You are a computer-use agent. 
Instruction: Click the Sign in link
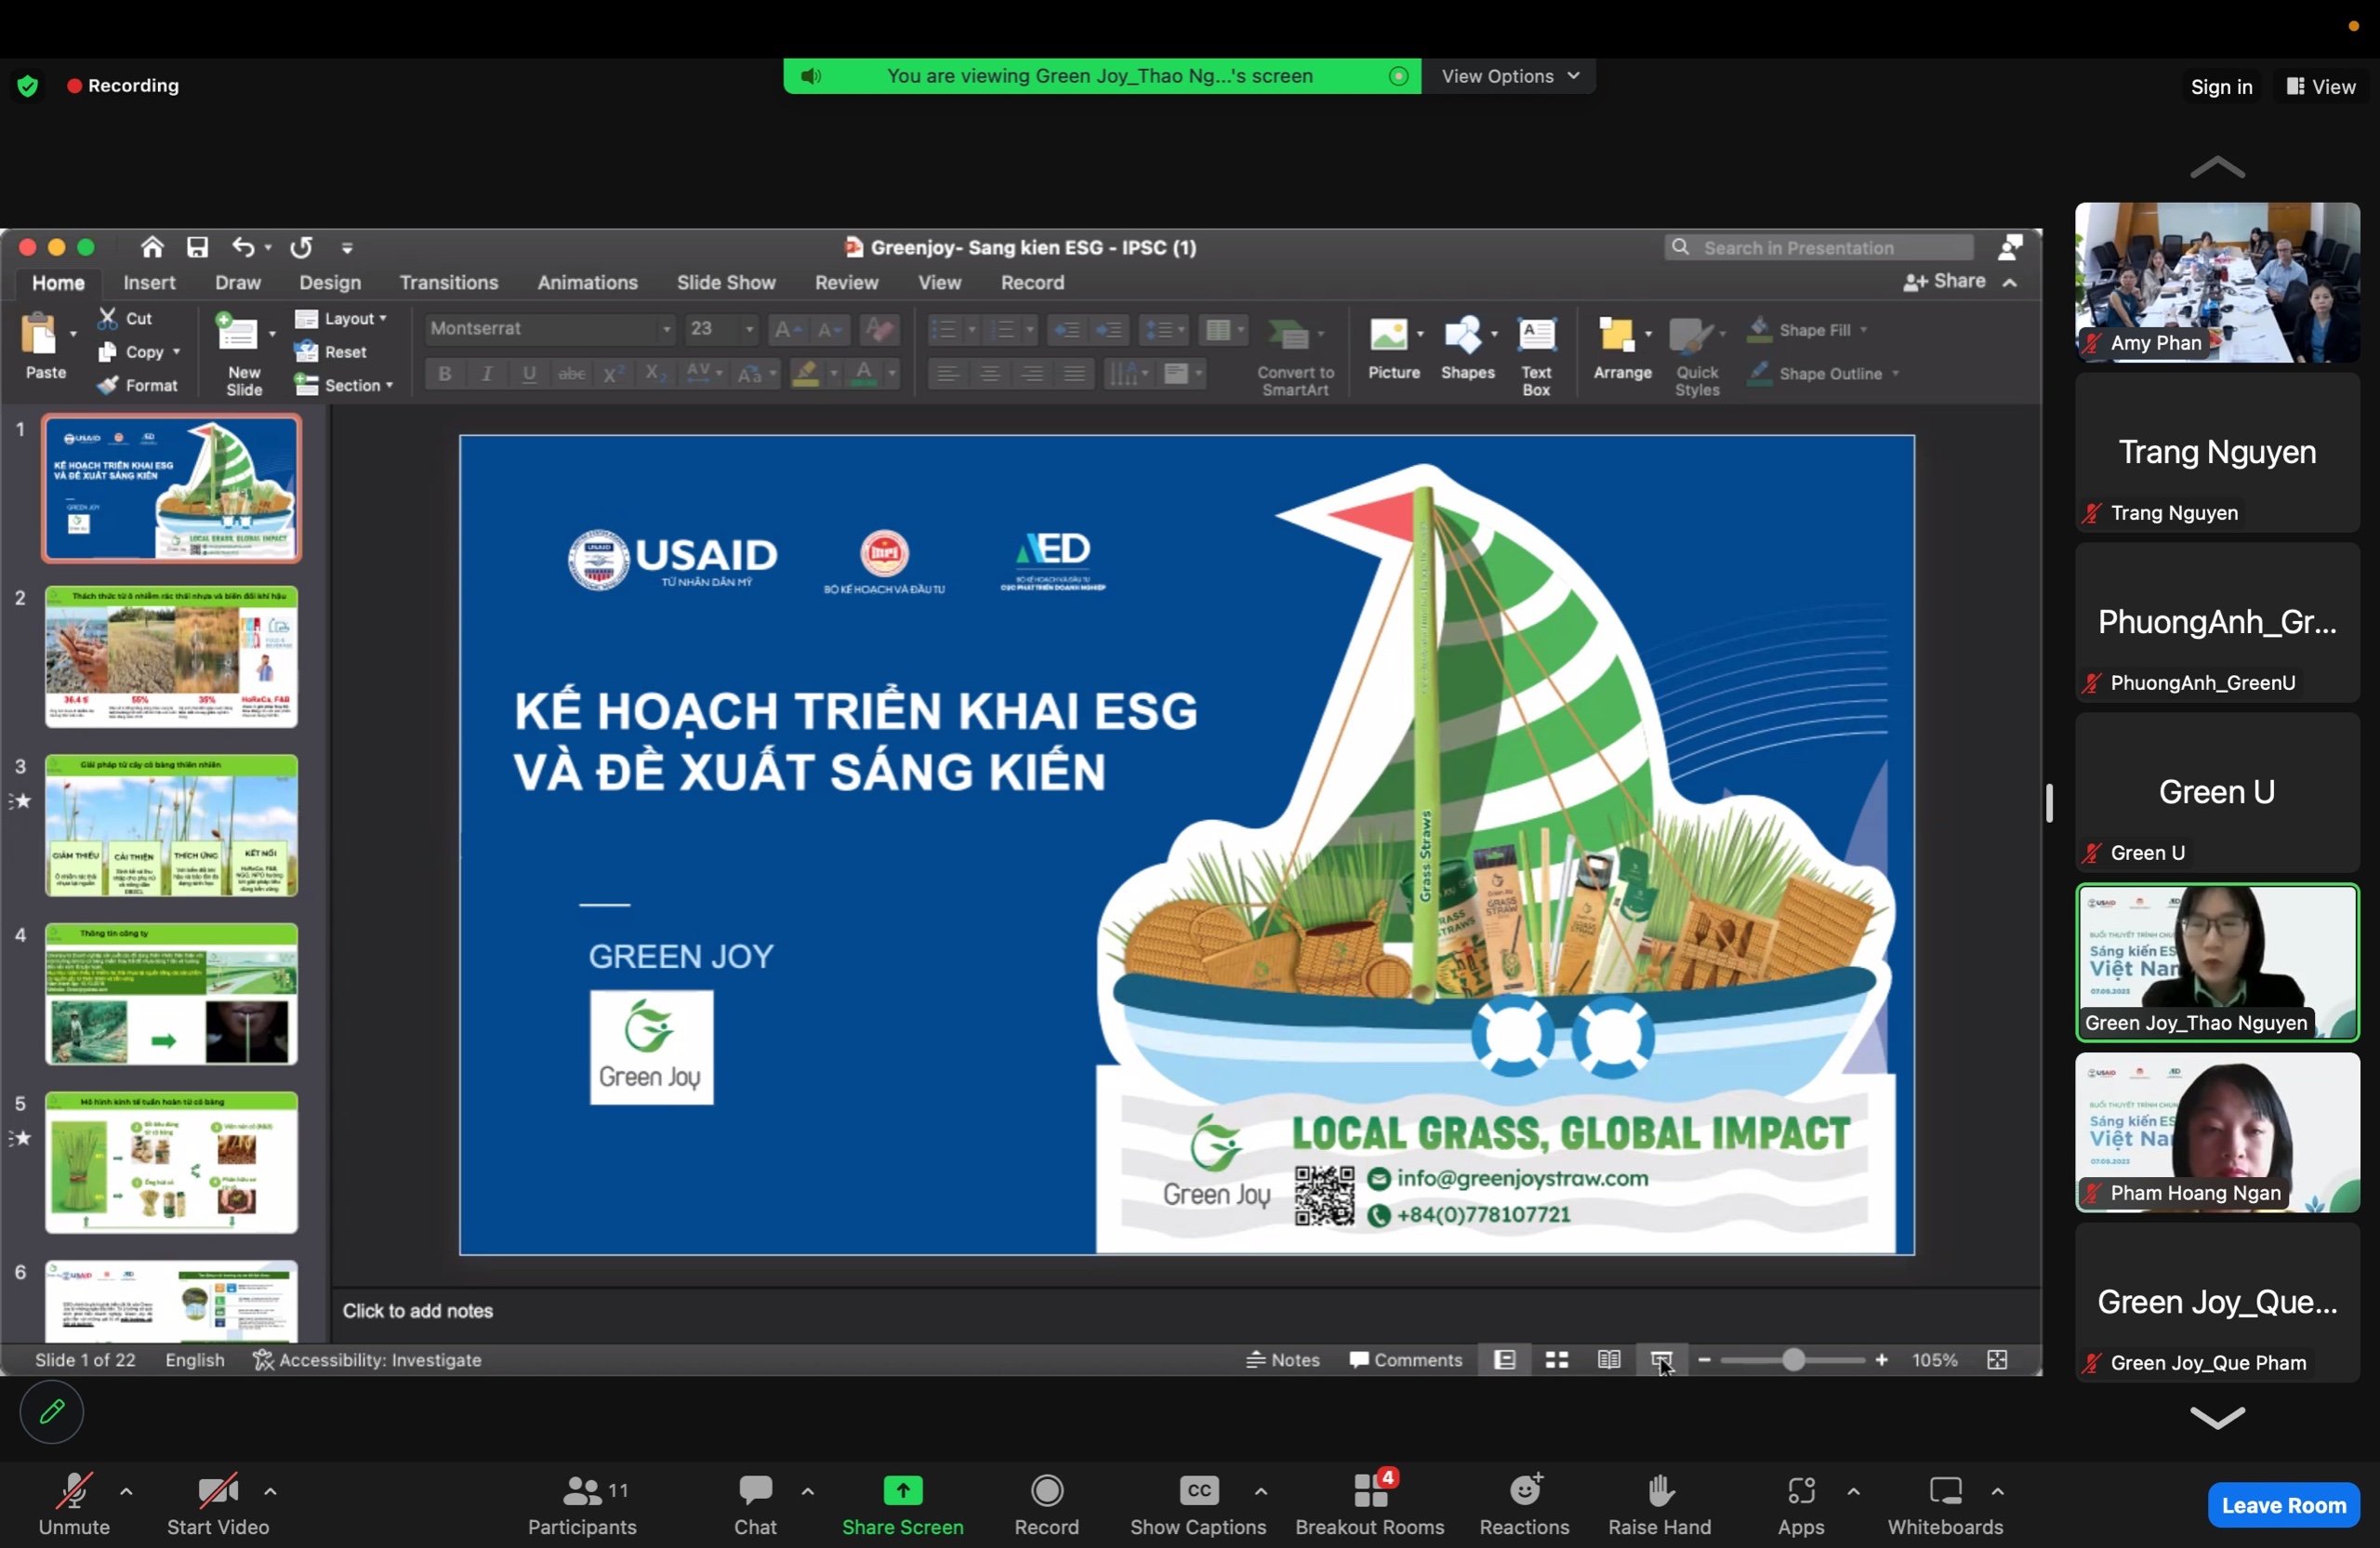(x=2220, y=87)
